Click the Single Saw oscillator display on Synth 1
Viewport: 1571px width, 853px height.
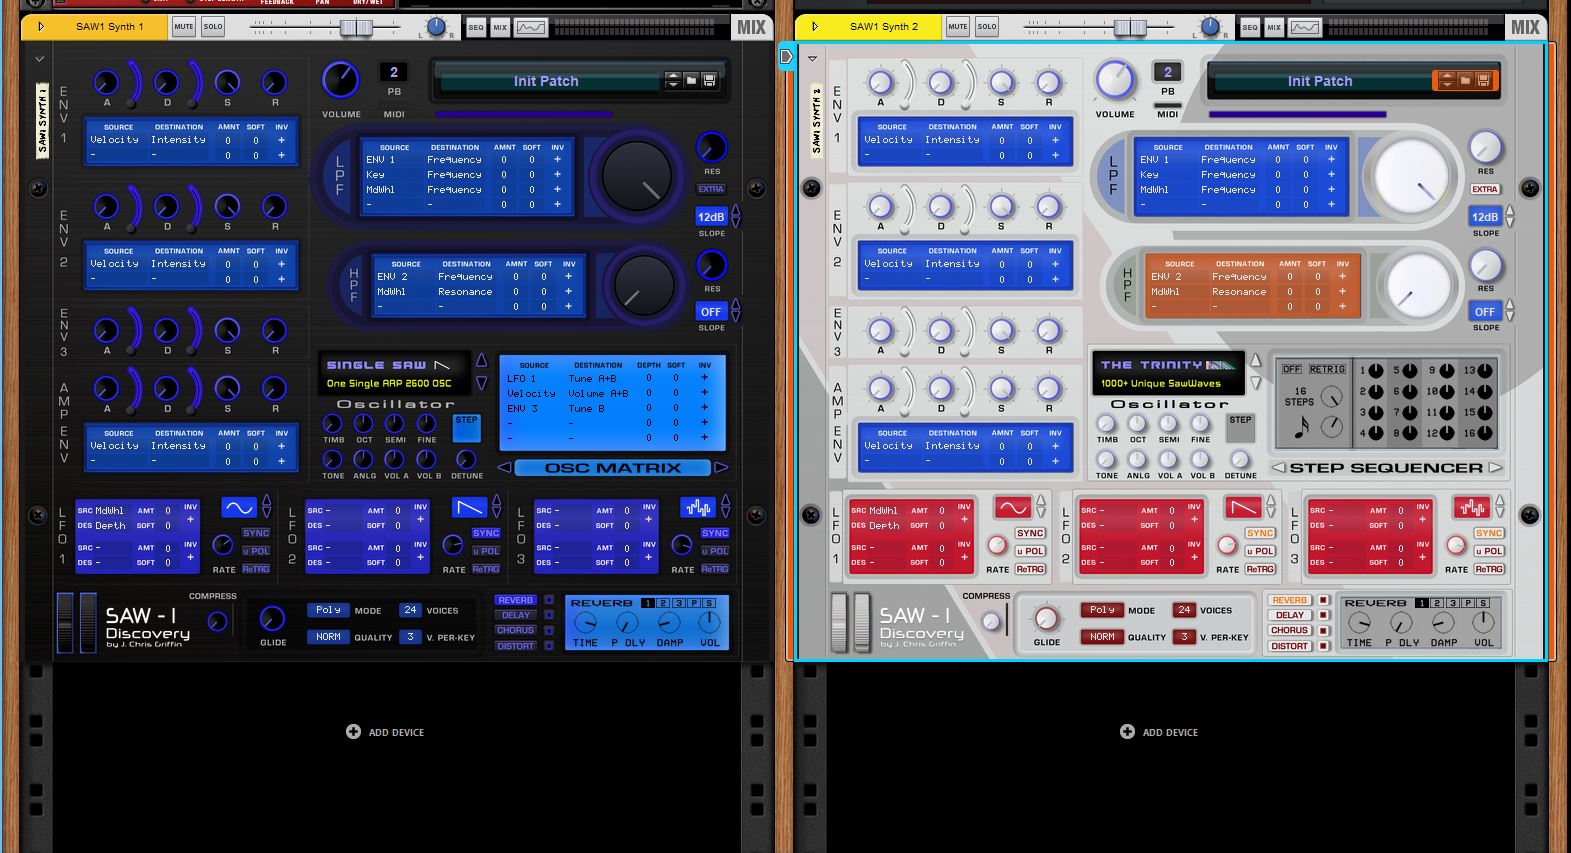[x=395, y=374]
